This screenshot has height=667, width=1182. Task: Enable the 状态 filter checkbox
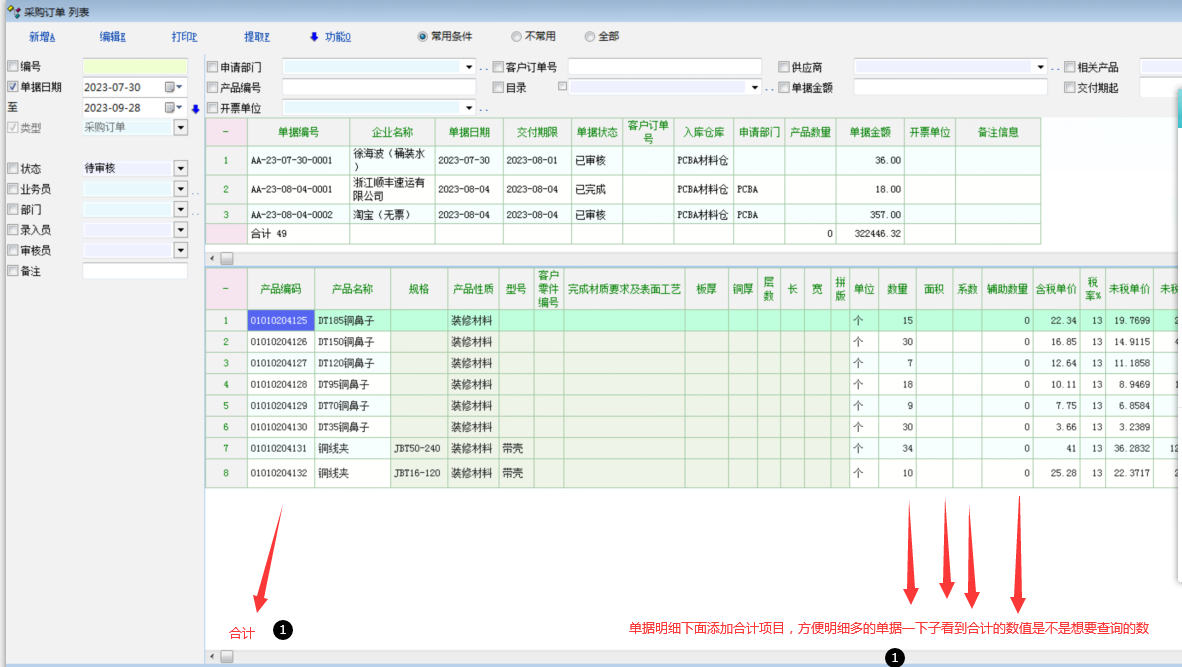pos(13,169)
